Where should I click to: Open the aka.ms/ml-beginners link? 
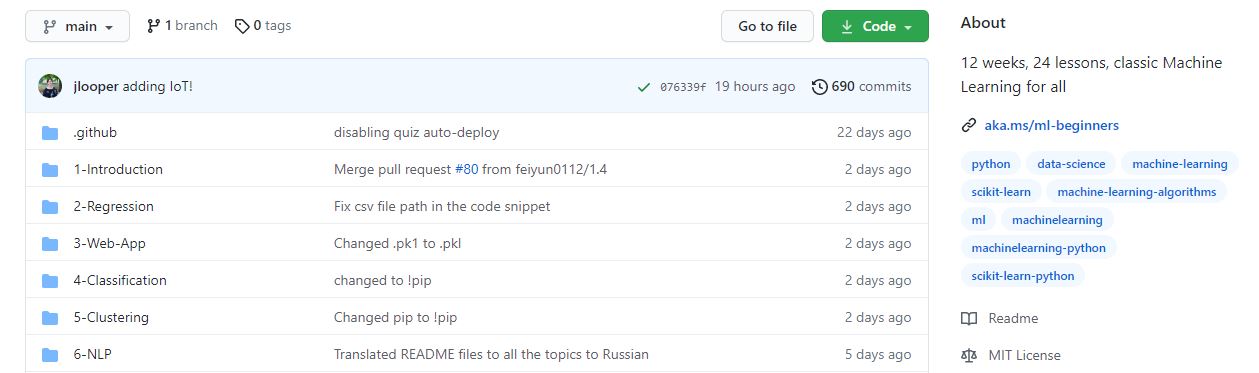click(x=1052, y=126)
